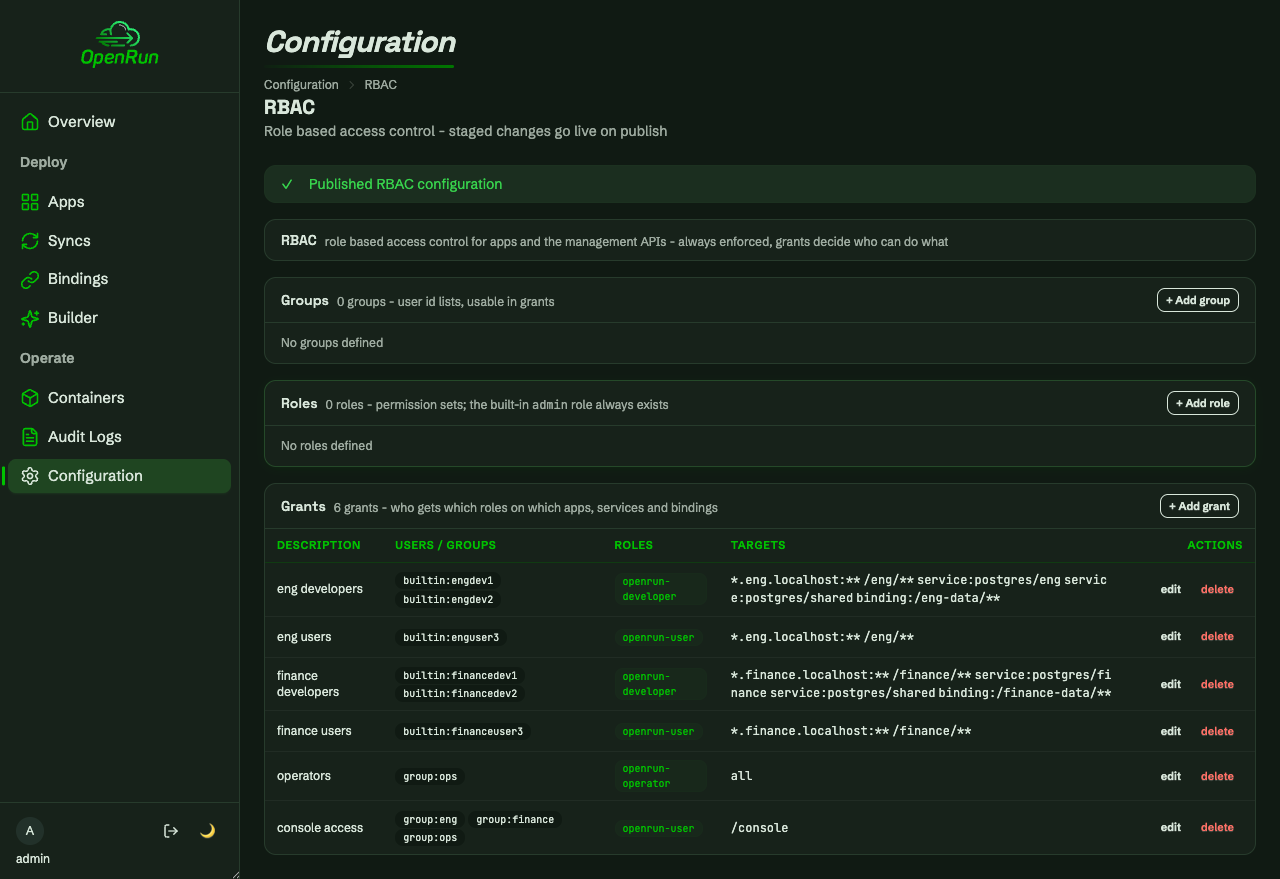This screenshot has height=879, width=1280.
Task: Delete the eng users grant
Action: [x=1217, y=636]
